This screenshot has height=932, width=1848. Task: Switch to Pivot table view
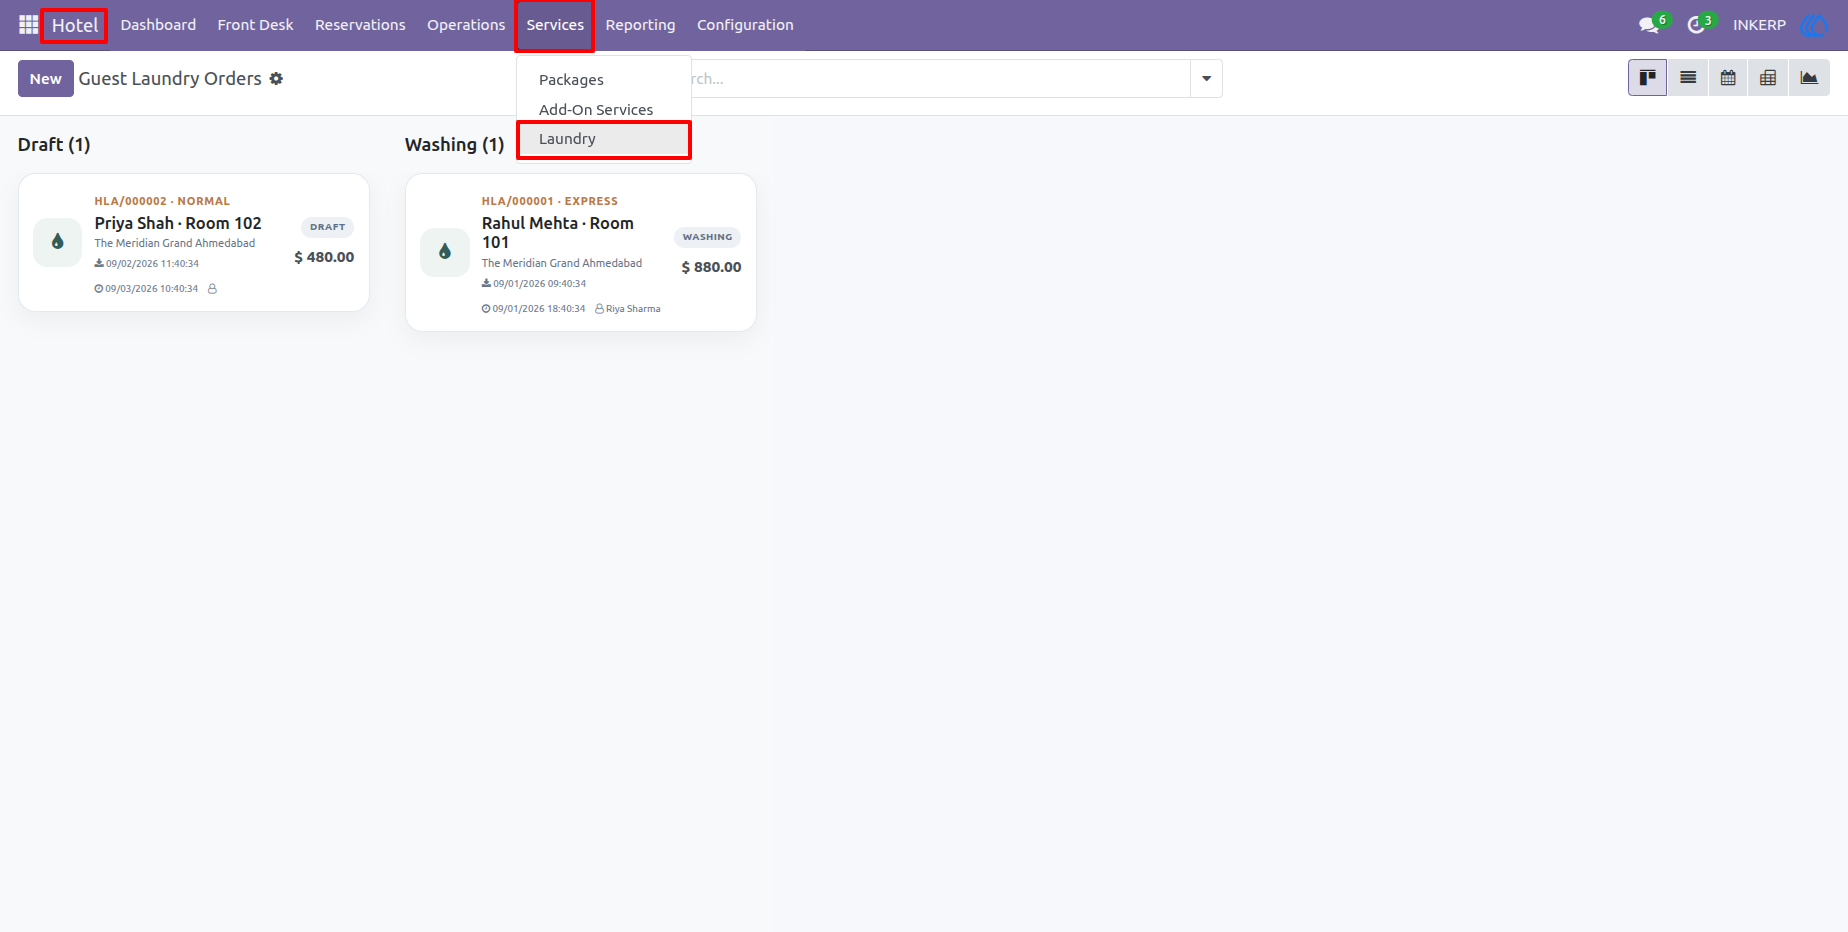pos(1768,78)
